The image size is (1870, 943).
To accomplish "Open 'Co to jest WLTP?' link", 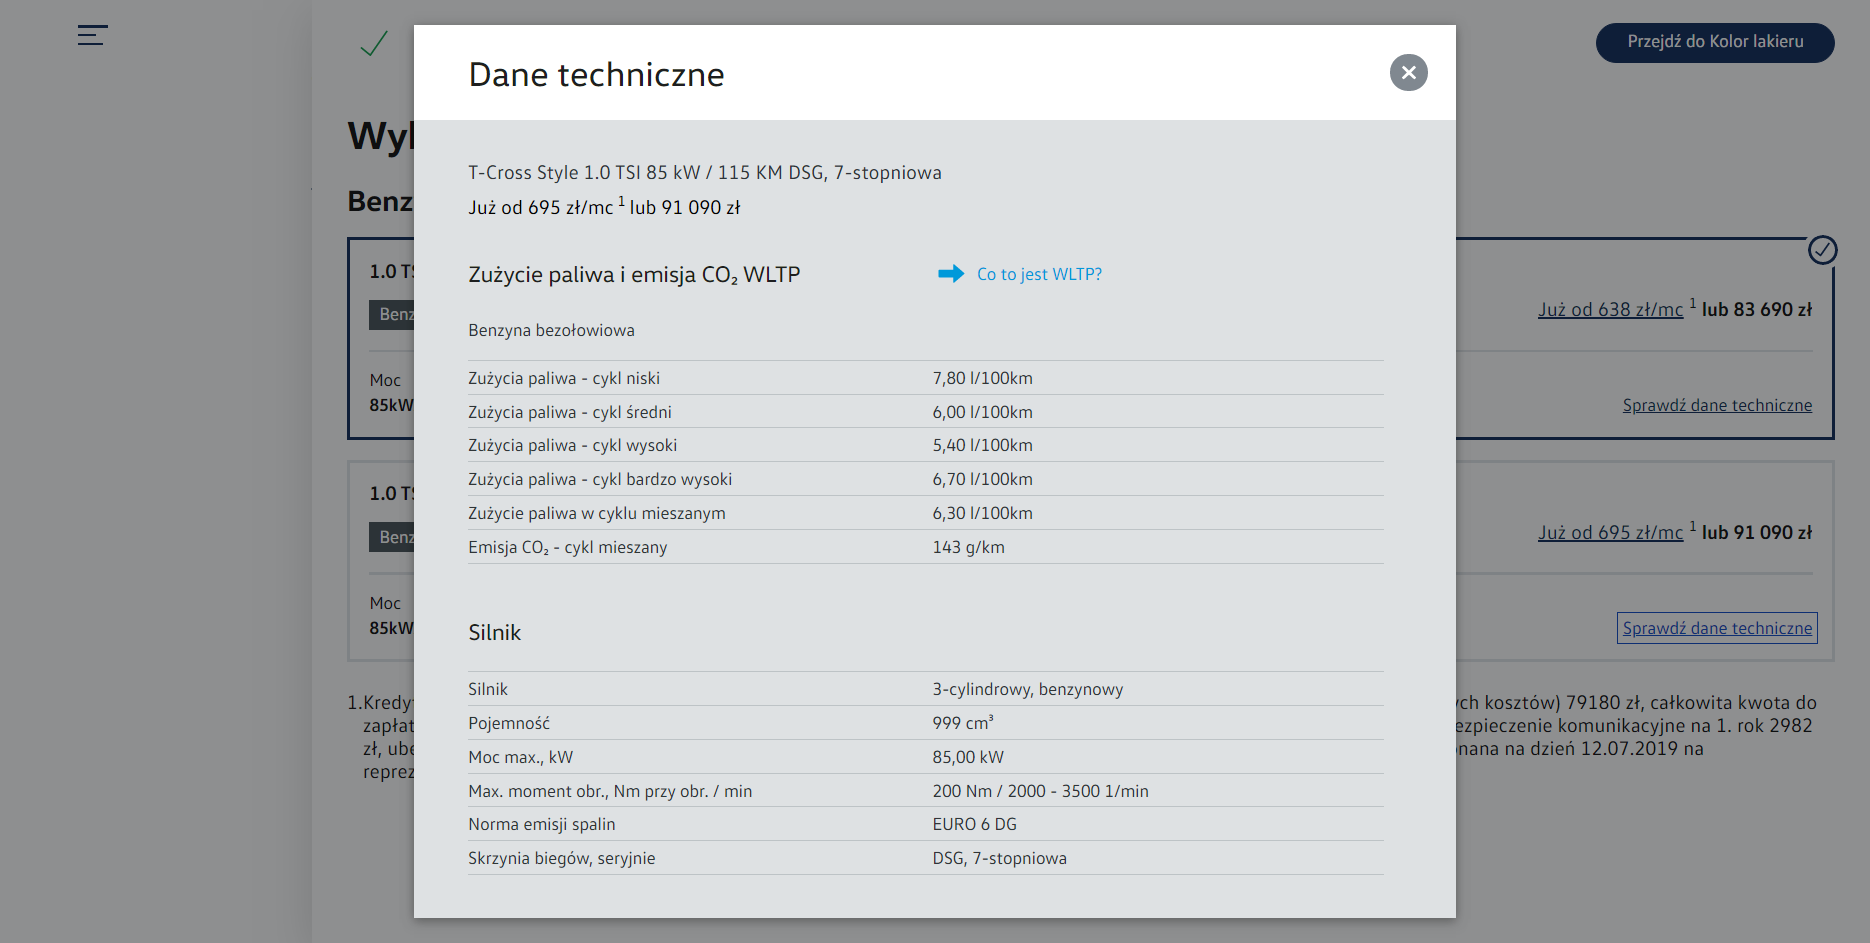I will [x=1039, y=274].
